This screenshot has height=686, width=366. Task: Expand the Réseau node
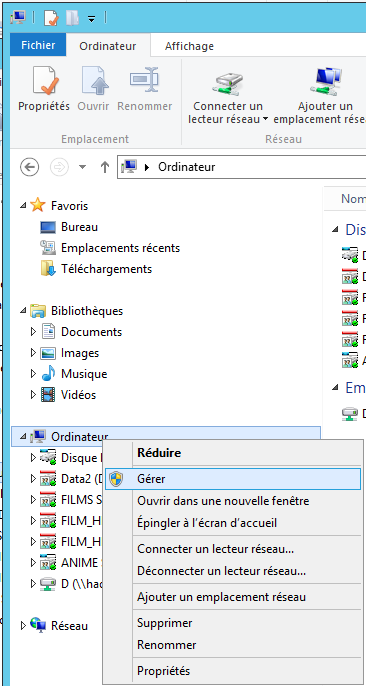(x=23, y=626)
